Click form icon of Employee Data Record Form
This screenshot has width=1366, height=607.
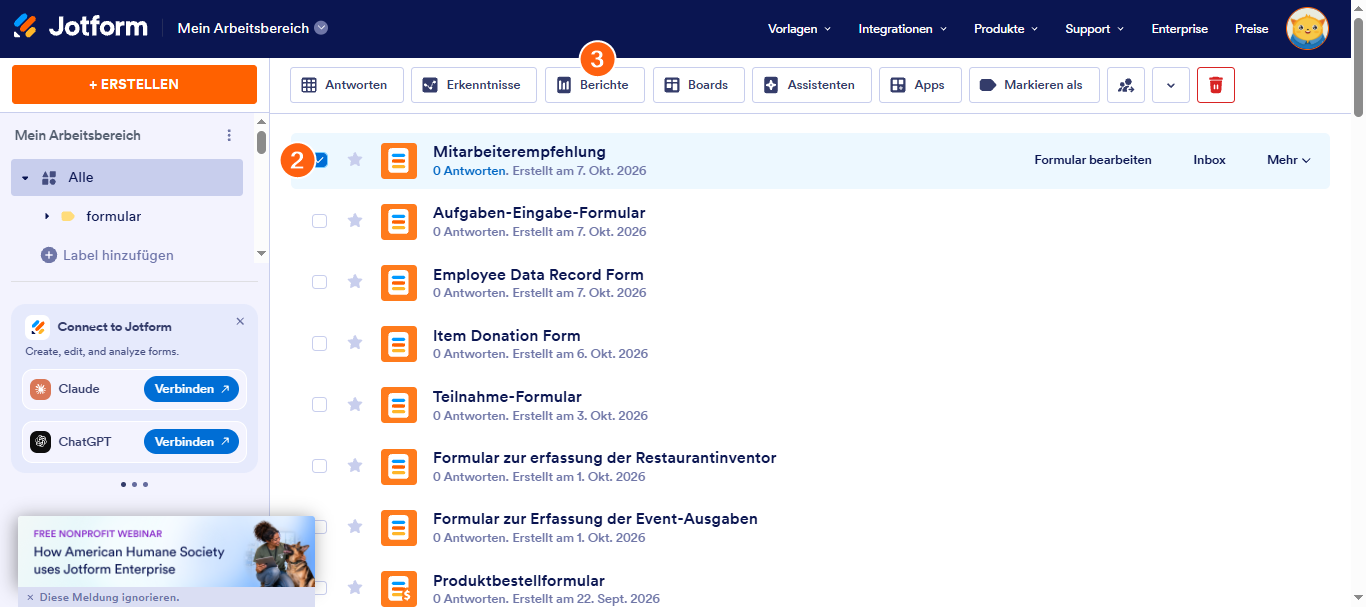(x=399, y=283)
